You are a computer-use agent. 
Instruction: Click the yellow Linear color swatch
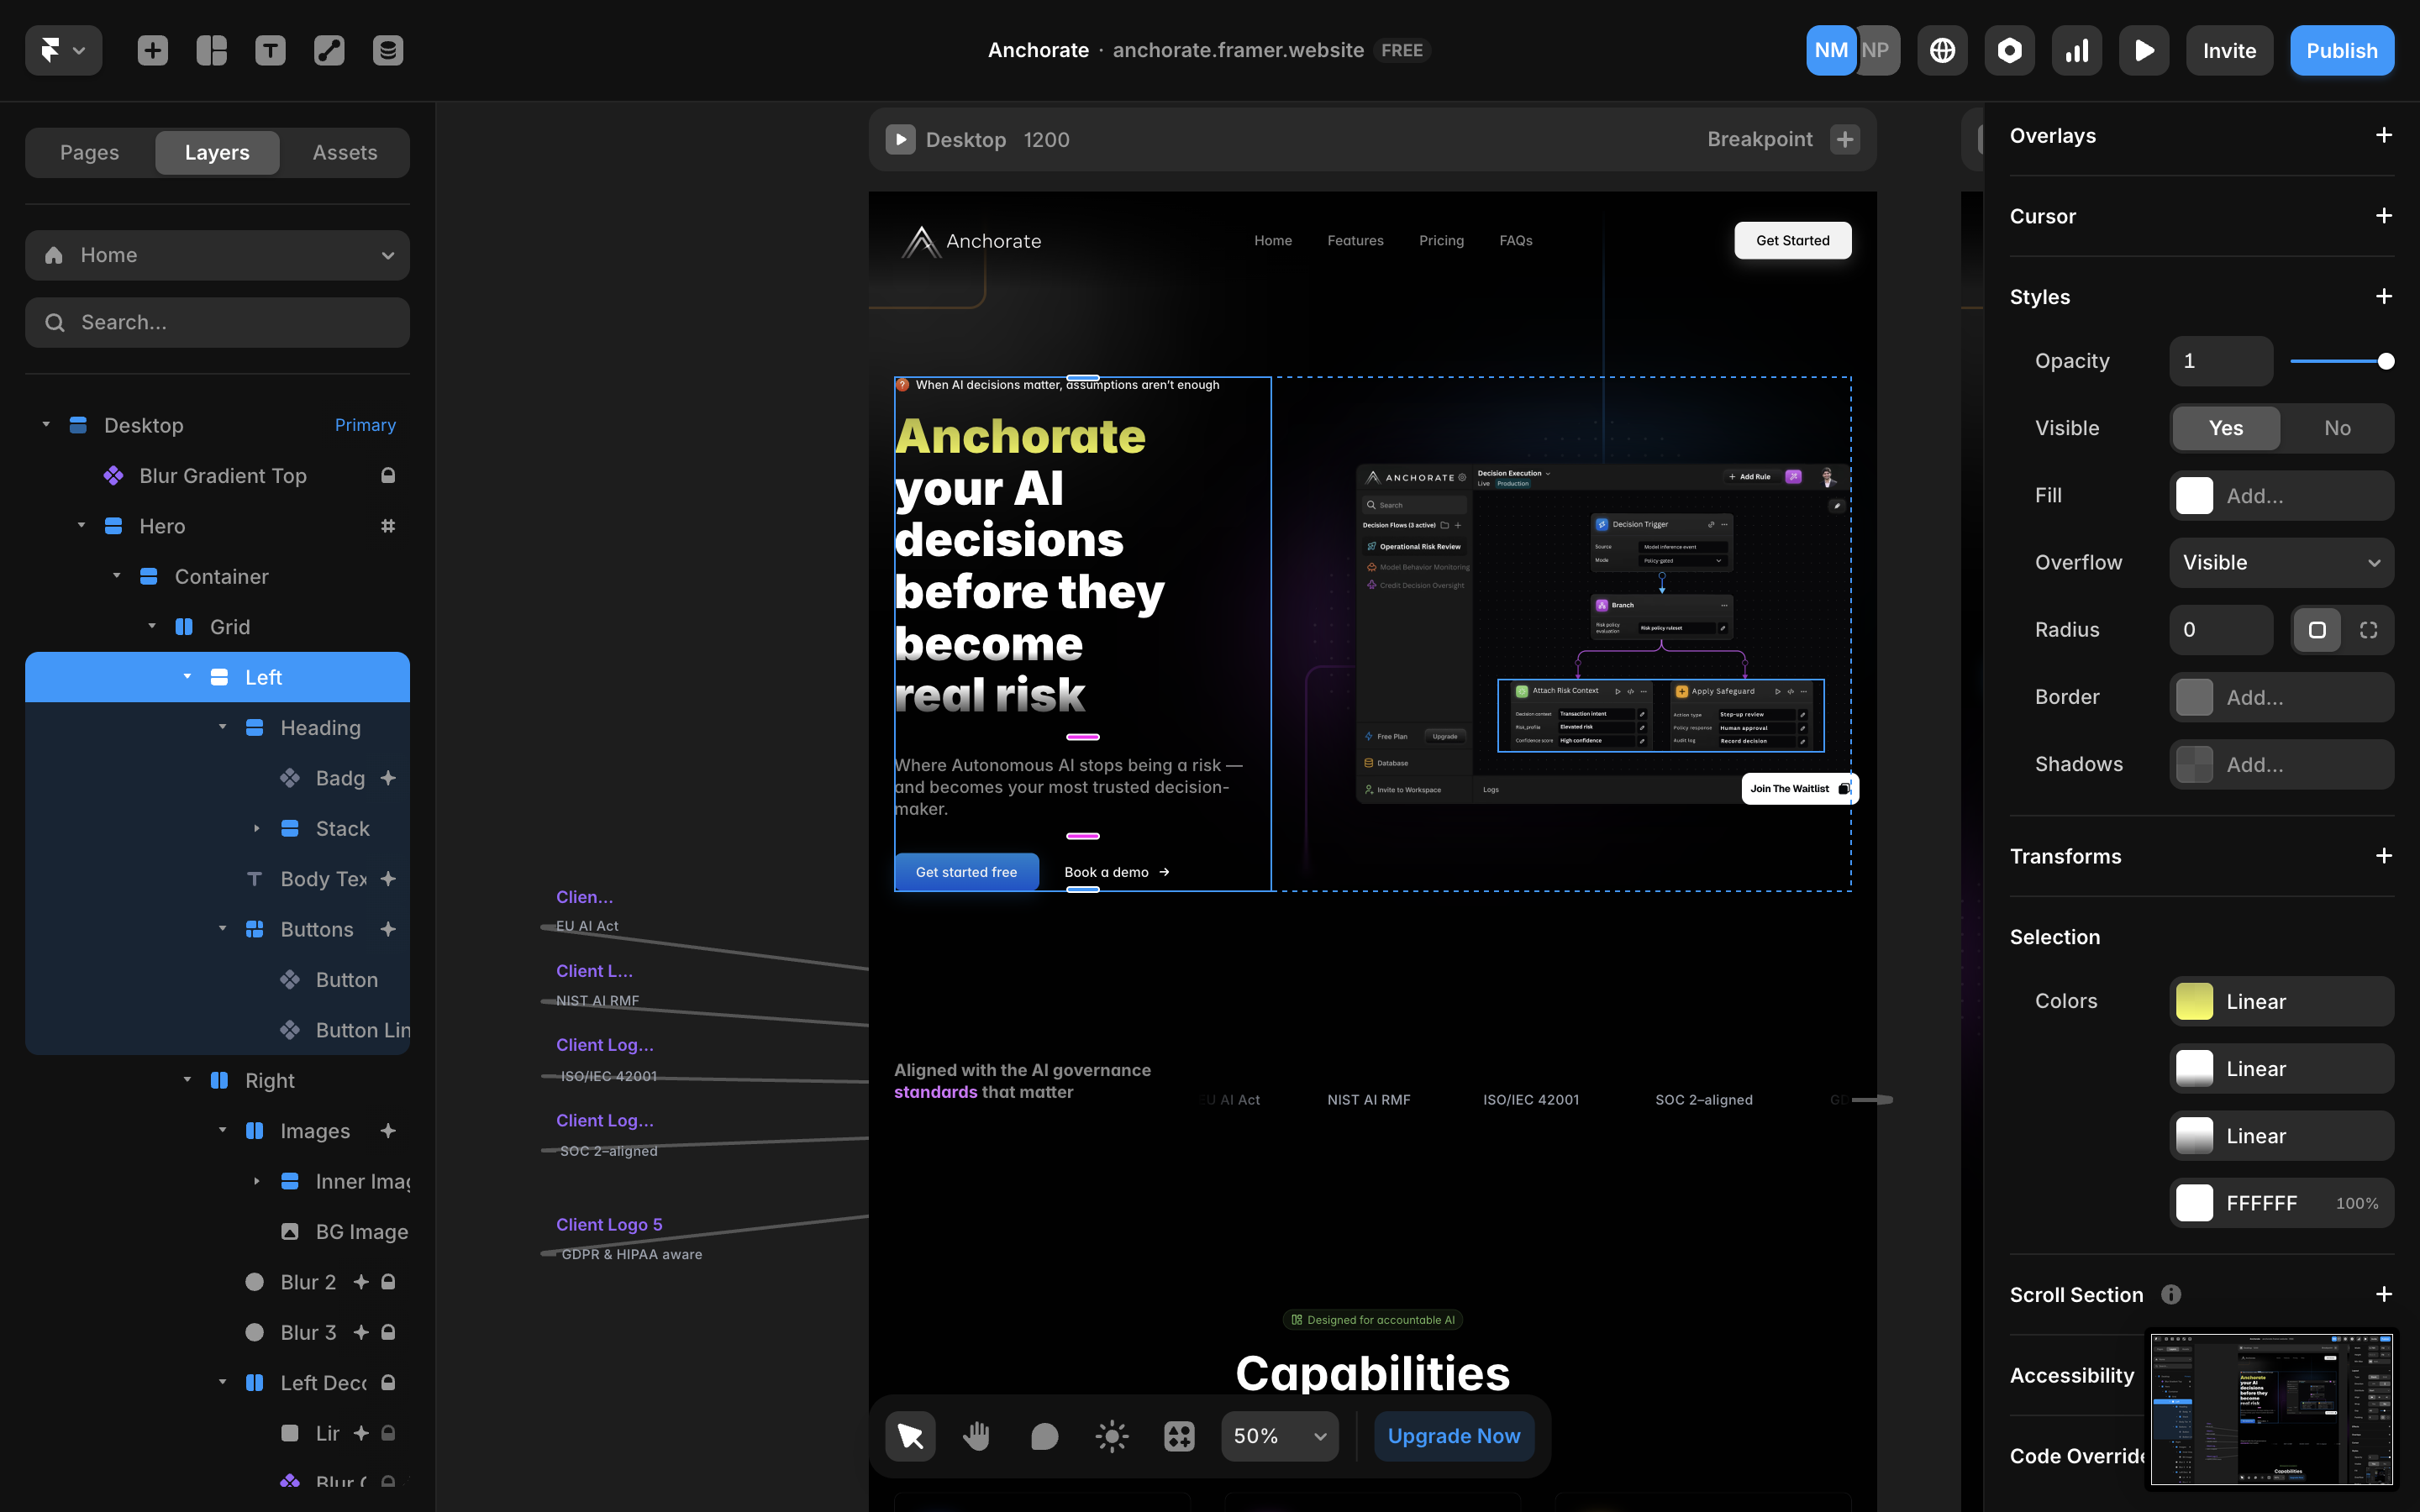pos(2194,1002)
